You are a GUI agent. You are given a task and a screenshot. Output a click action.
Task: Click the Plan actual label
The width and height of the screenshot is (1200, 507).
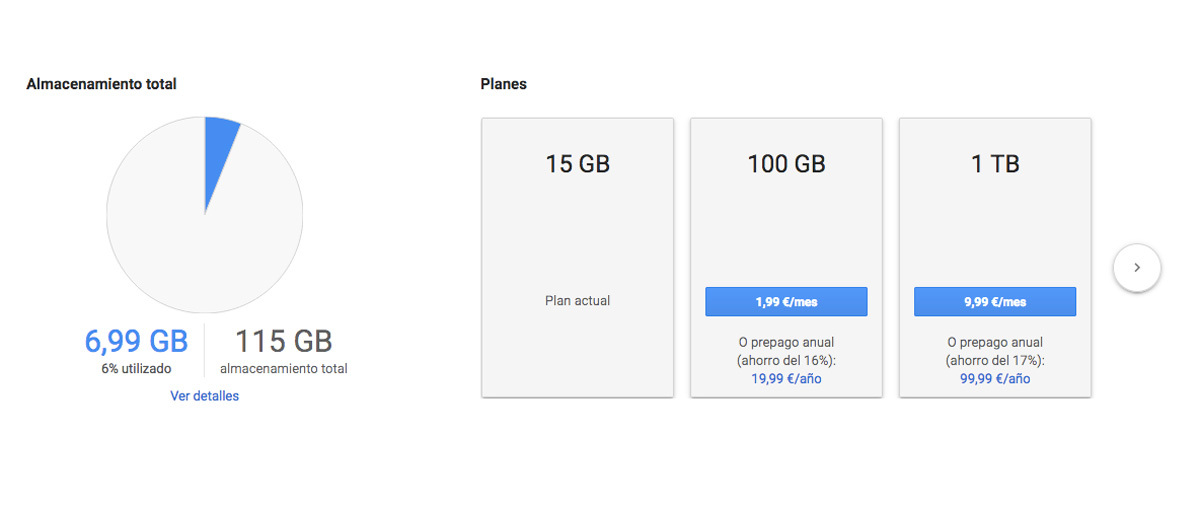pyautogui.click(x=577, y=301)
